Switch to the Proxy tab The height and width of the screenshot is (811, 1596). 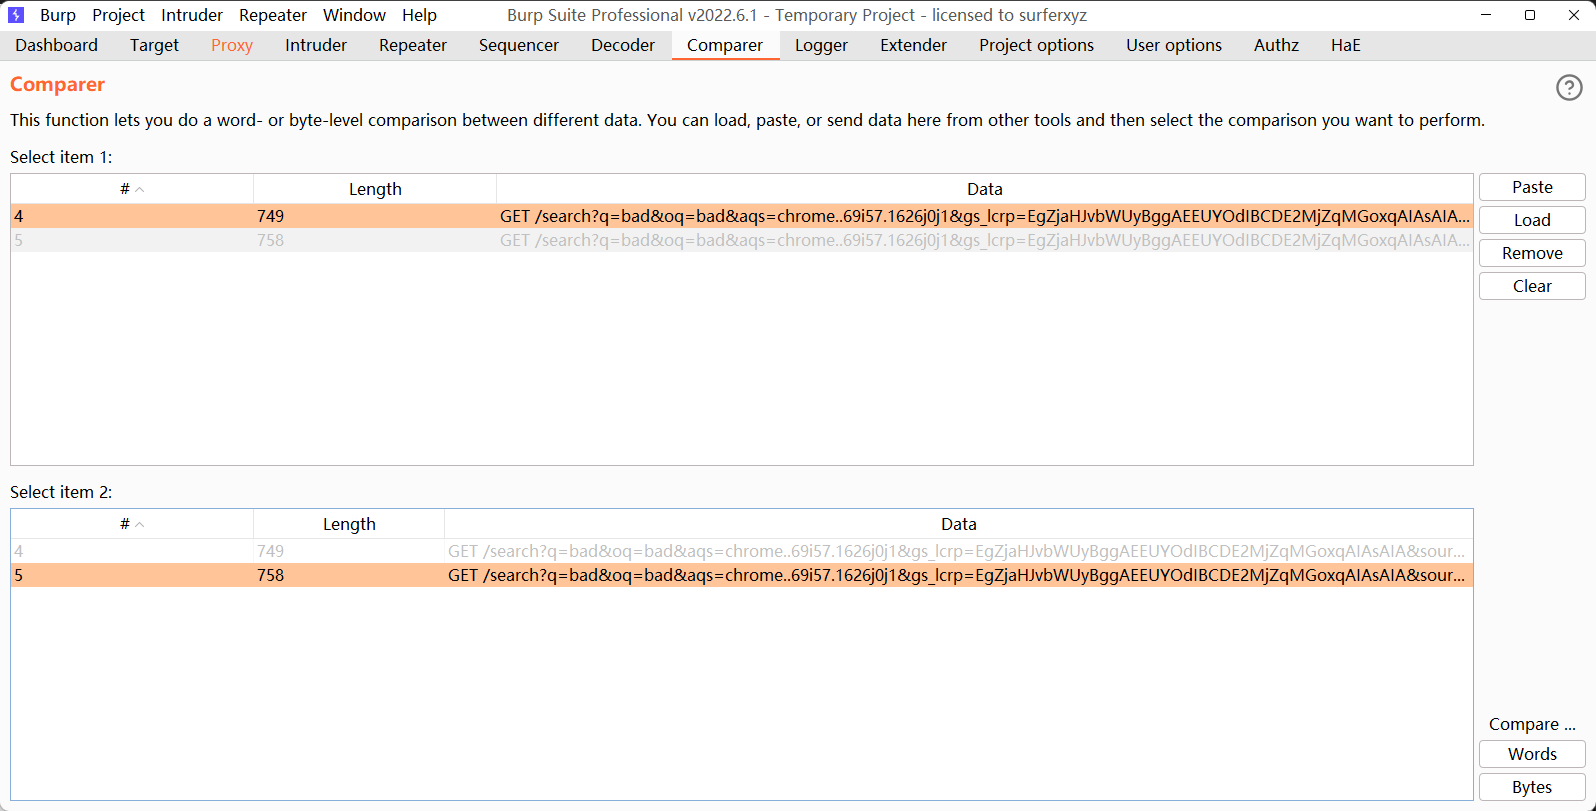pyautogui.click(x=232, y=45)
